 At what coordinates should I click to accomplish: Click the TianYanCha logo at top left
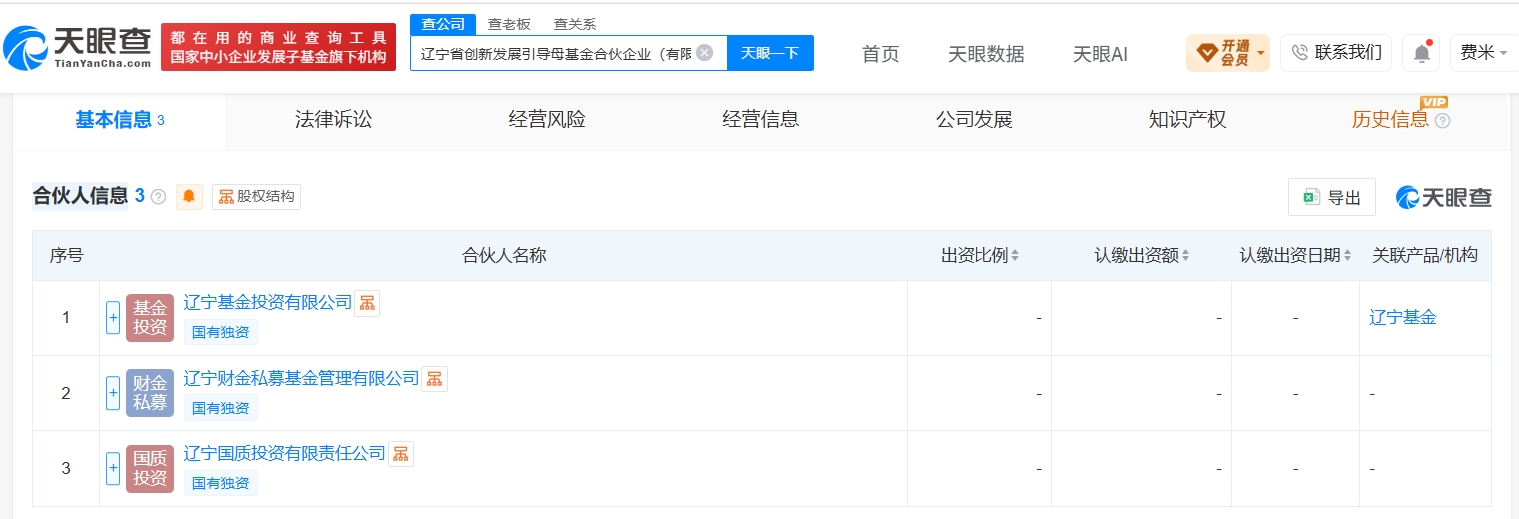click(77, 46)
